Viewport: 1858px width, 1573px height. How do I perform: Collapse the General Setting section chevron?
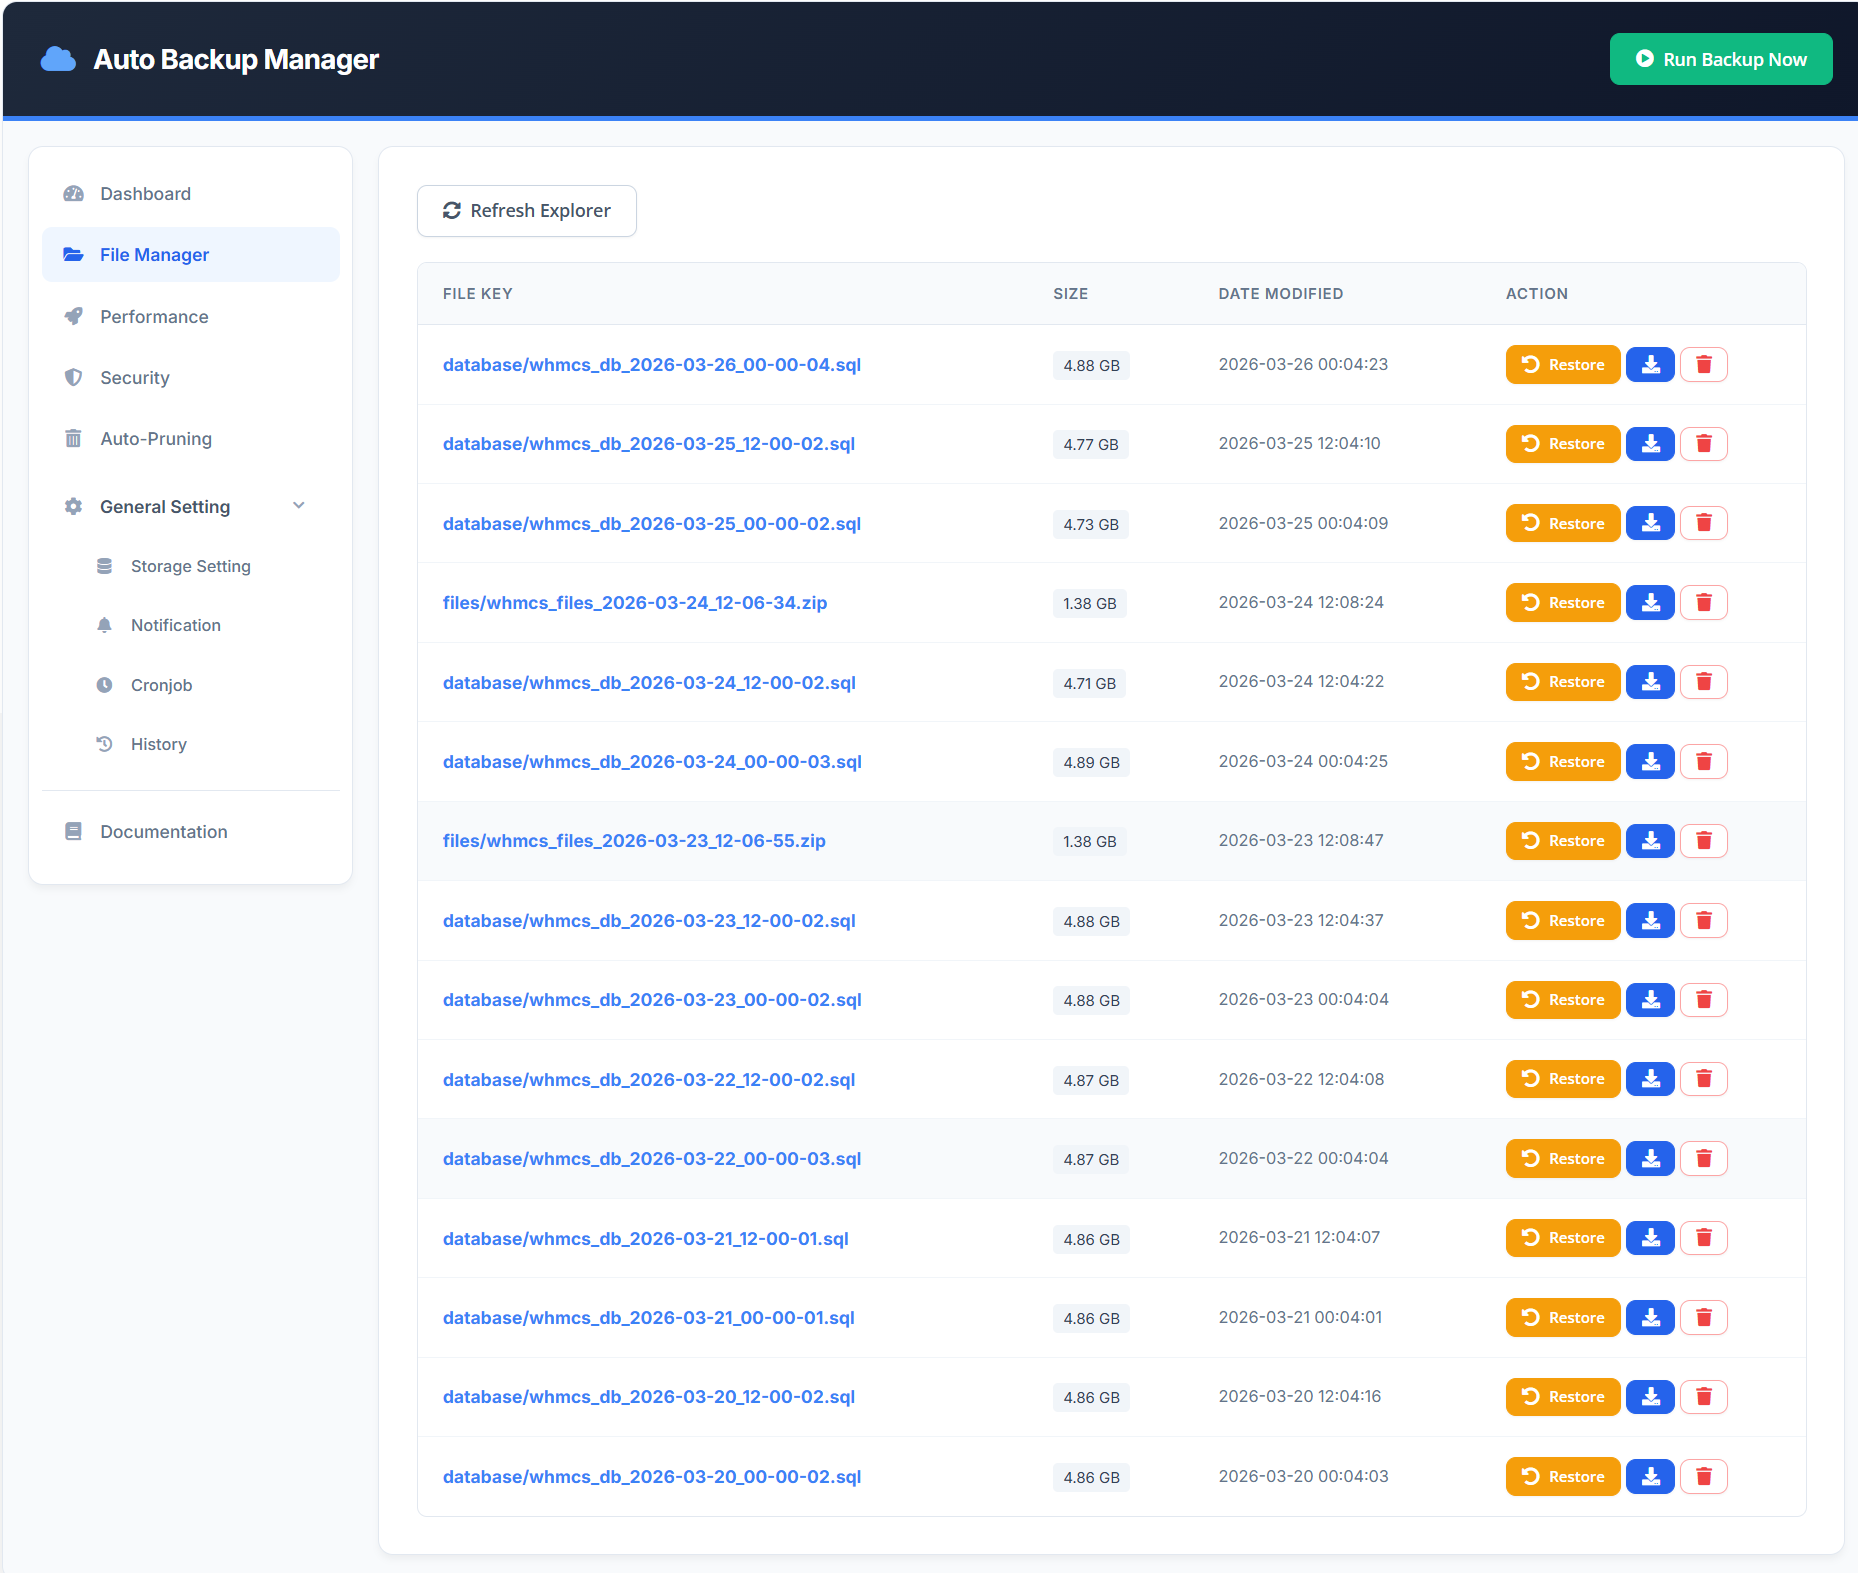[298, 506]
